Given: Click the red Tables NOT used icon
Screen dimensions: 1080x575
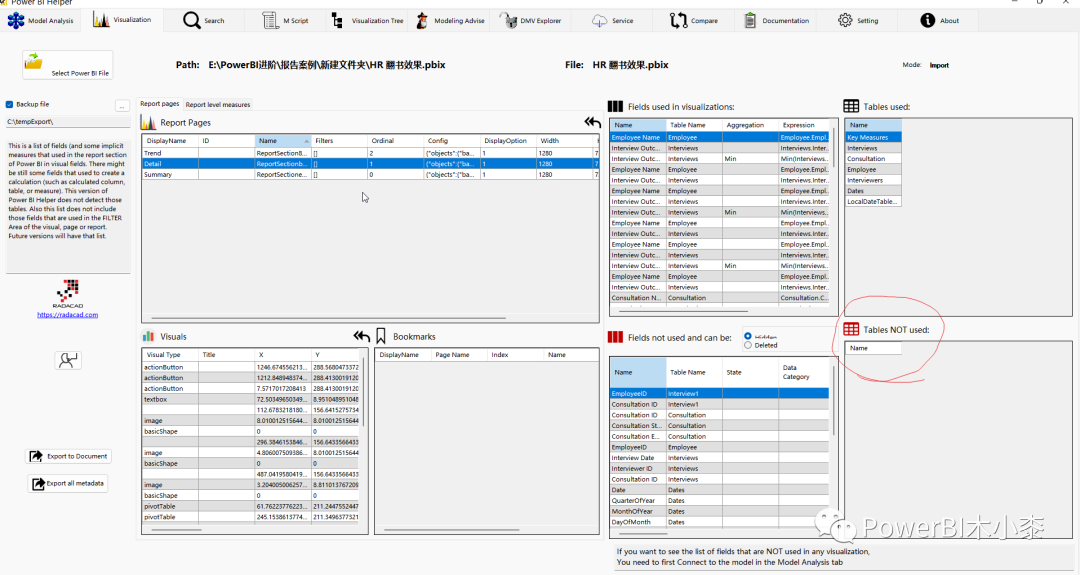Looking at the screenshot, I should (x=851, y=329).
